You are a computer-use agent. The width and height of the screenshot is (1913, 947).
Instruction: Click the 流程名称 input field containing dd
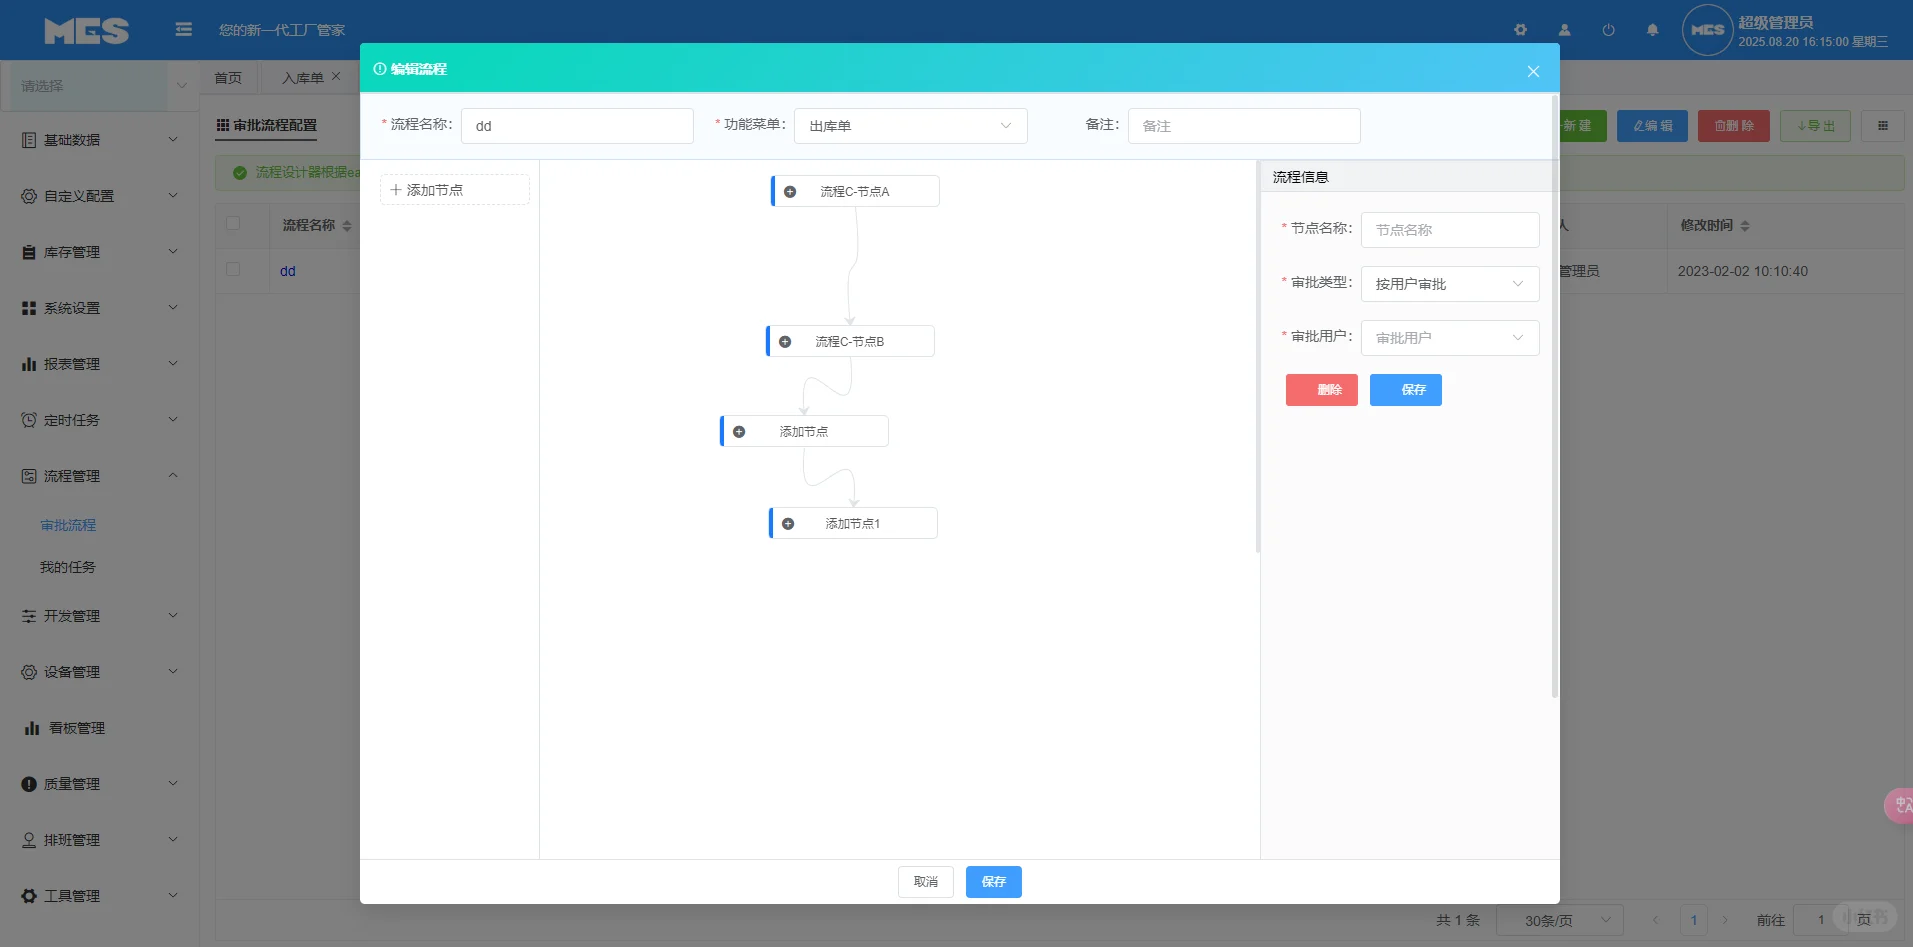pyautogui.click(x=577, y=126)
